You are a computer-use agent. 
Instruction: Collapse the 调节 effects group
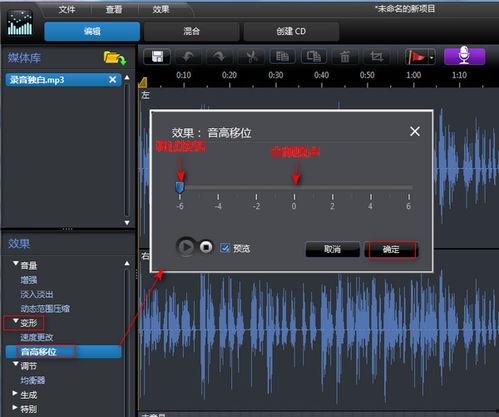(15, 364)
